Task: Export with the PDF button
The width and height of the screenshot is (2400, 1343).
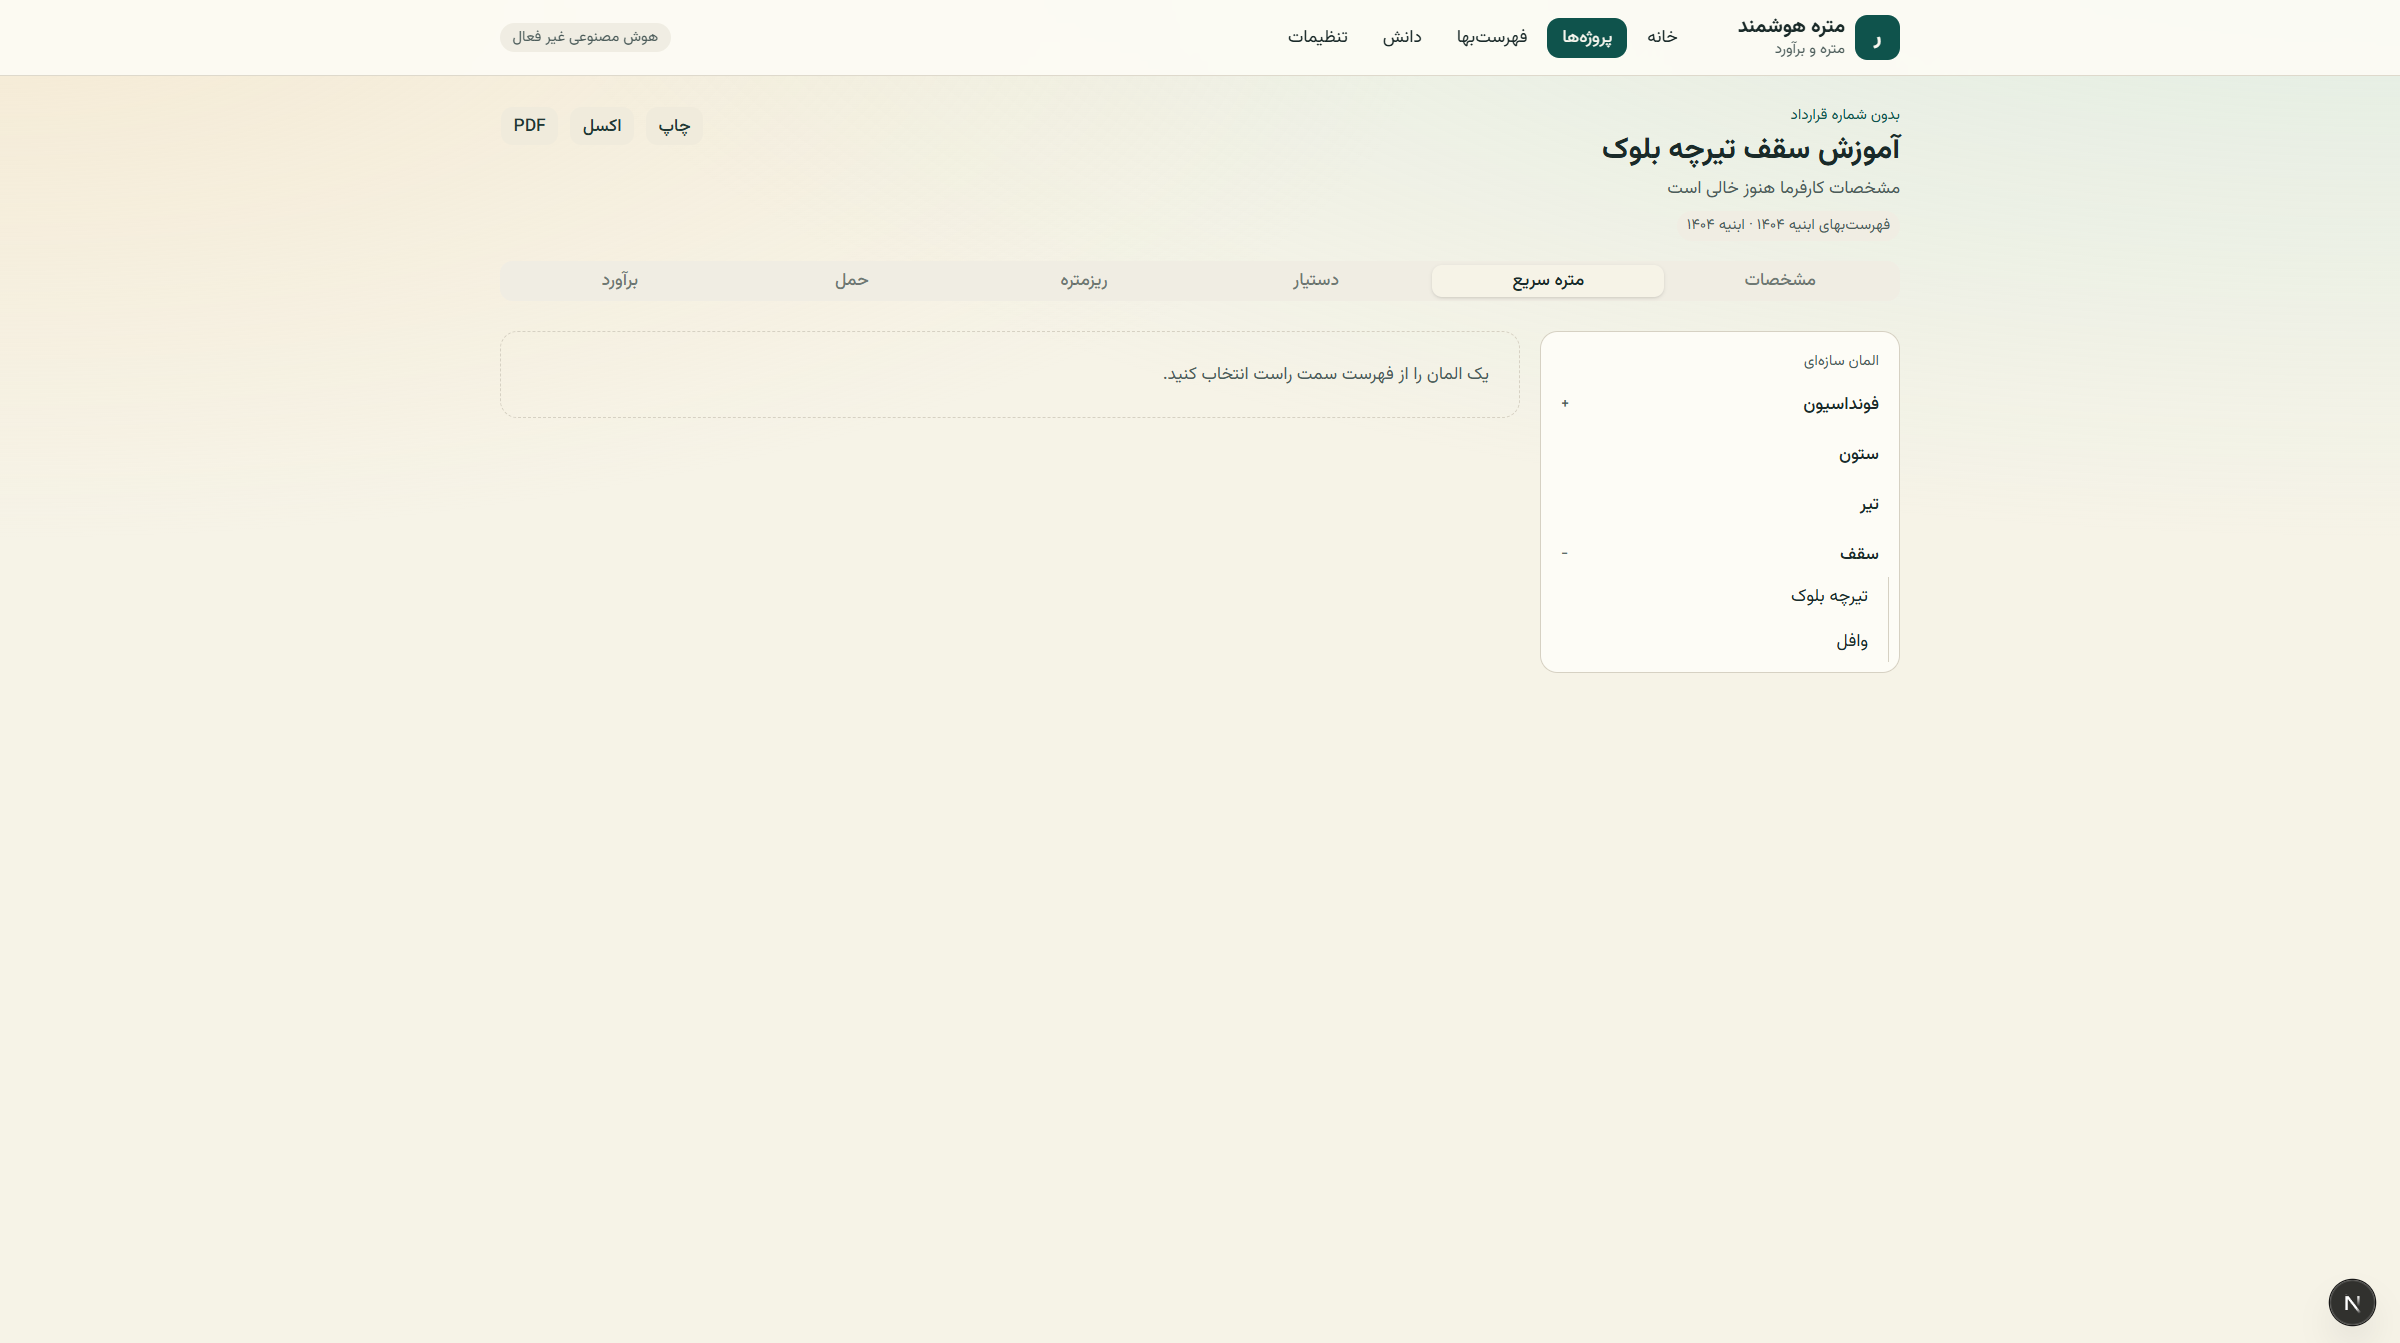Action: tap(529, 126)
